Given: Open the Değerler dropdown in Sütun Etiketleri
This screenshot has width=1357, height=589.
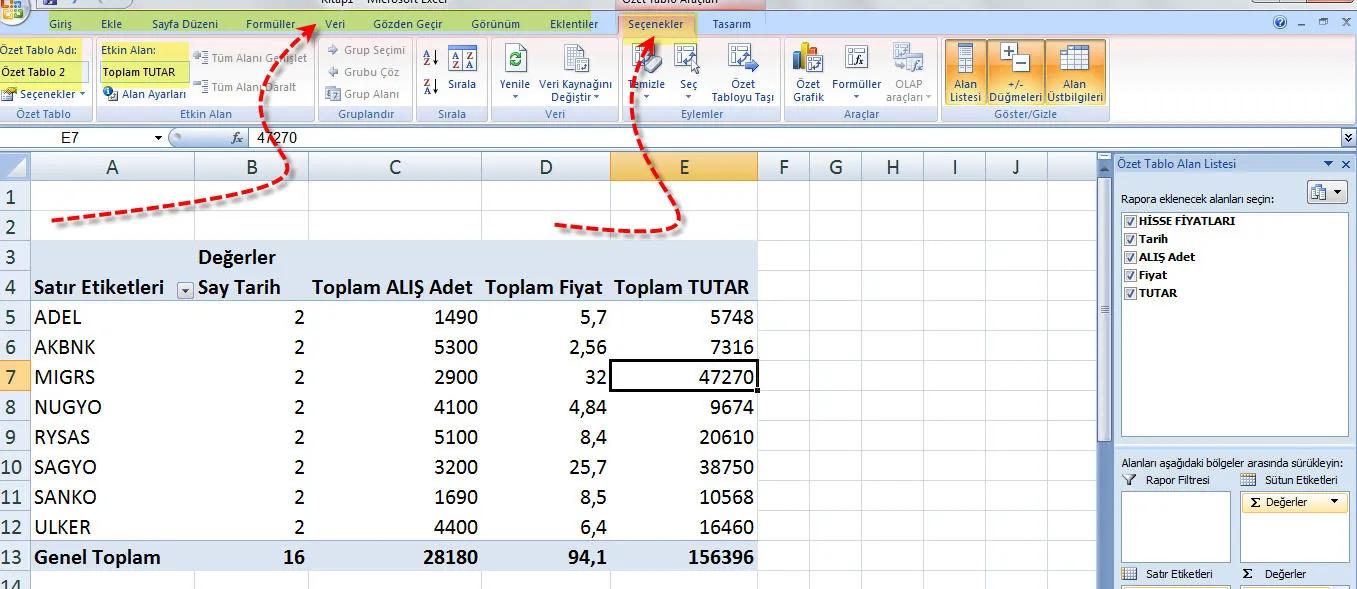Looking at the screenshot, I should click(x=1333, y=502).
